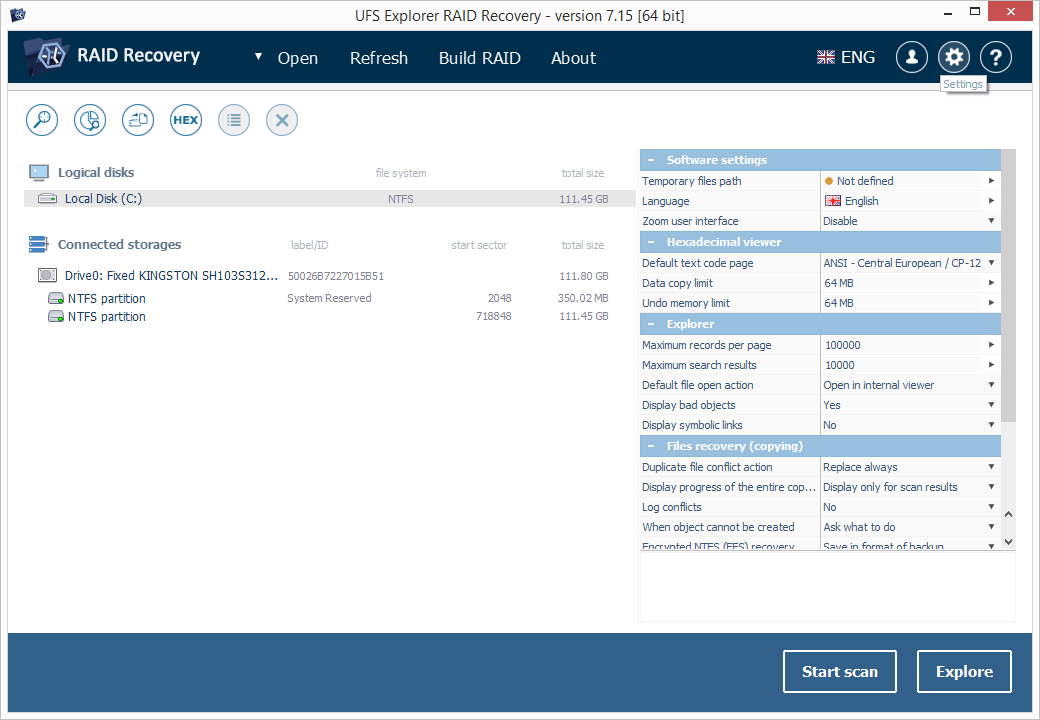Open the Default file open action dropdown

(909, 385)
